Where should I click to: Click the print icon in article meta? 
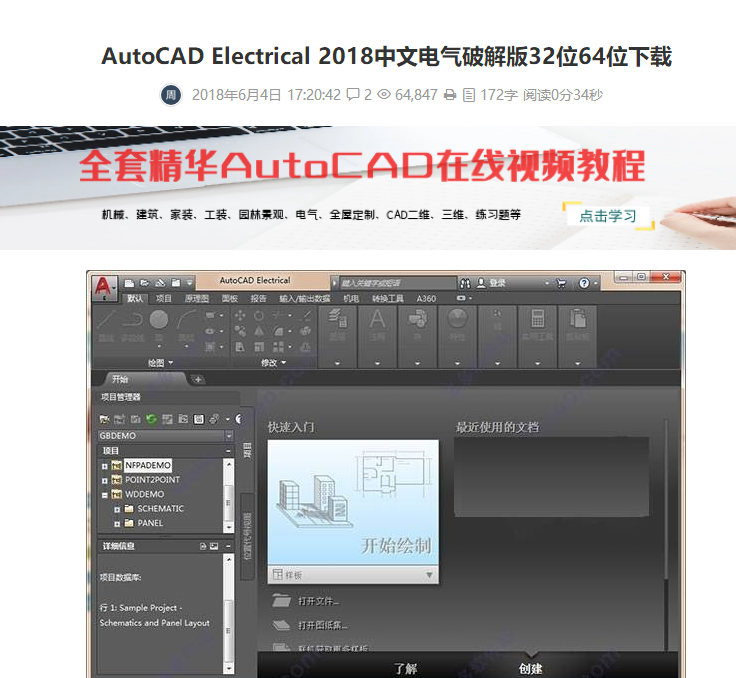pyautogui.click(x=450, y=95)
